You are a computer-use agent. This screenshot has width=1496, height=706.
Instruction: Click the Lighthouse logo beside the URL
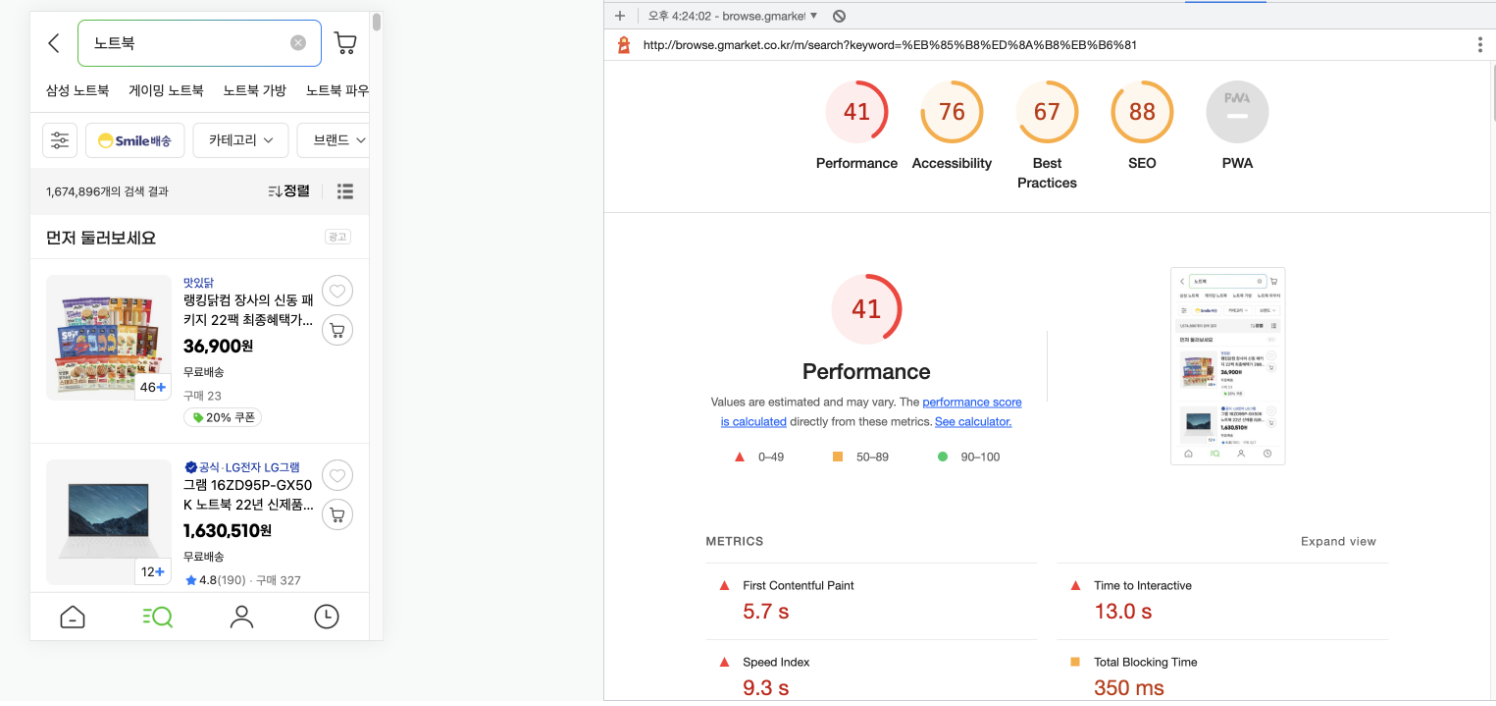click(624, 45)
